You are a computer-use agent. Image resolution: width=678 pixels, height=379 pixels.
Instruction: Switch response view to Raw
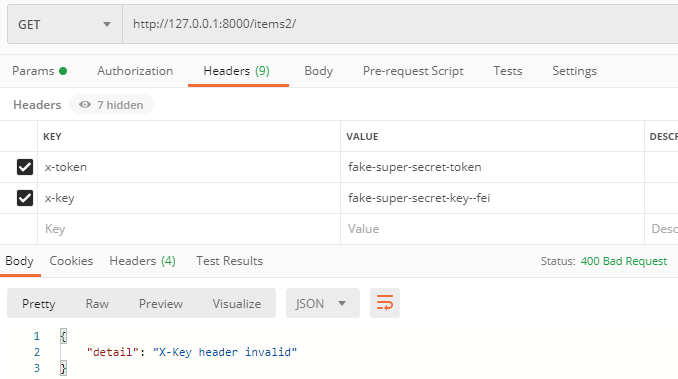click(97, 303)
